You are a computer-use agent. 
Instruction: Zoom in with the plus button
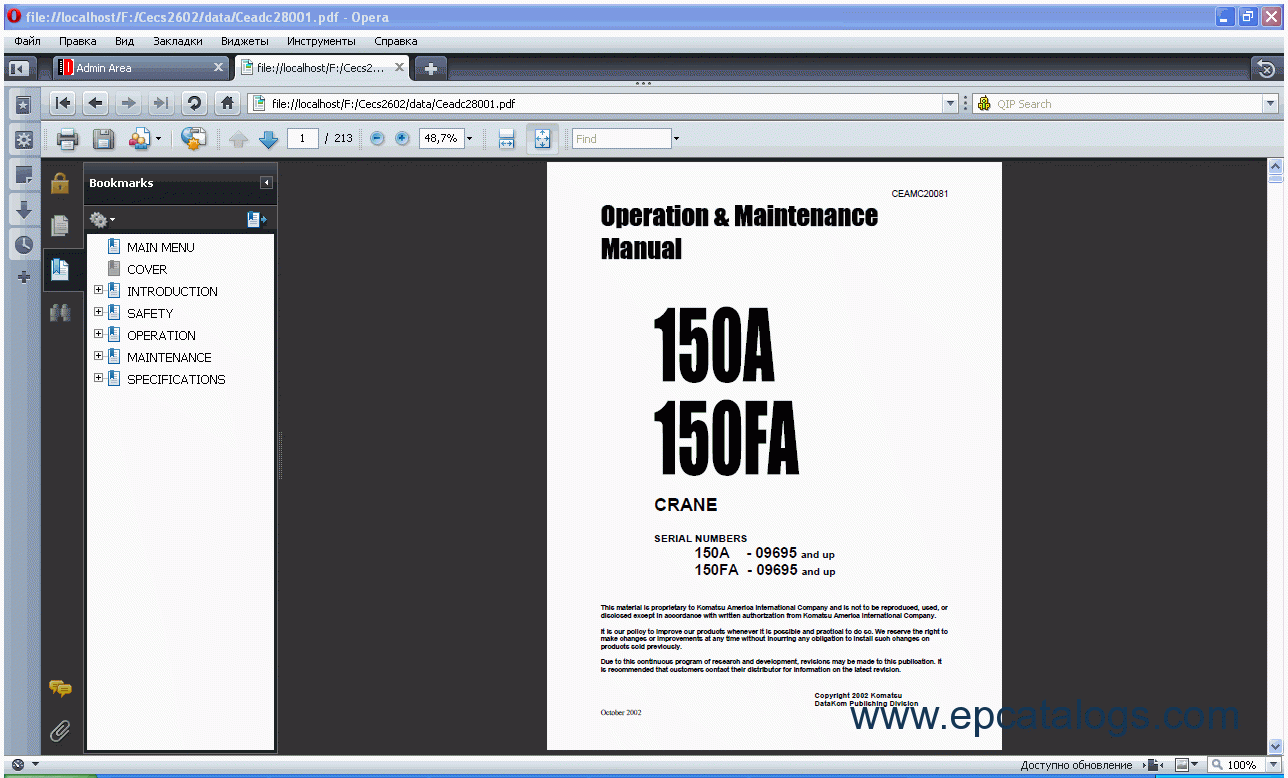coord(402,139)
